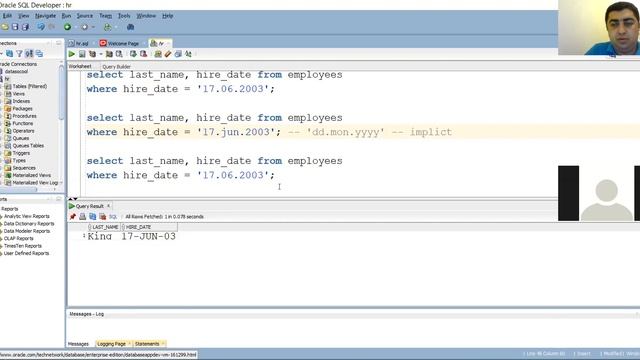Screen dimensions: 640x360
Task: Switch to the hr.sql tab
Action: coord(82,43)
